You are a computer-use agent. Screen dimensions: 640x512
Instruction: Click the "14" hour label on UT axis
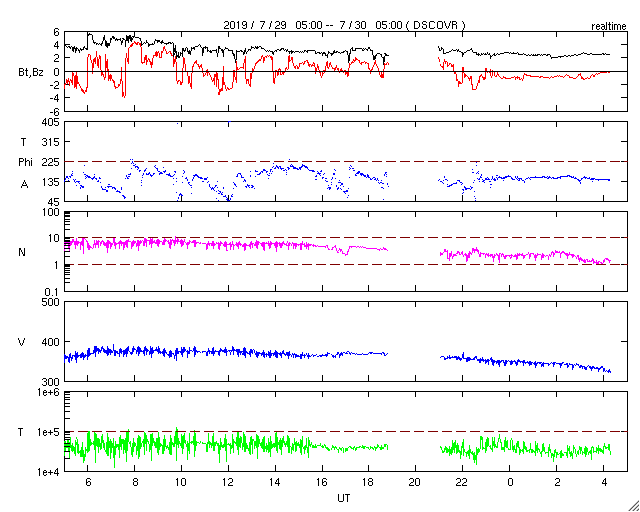(x=276, y=482)
